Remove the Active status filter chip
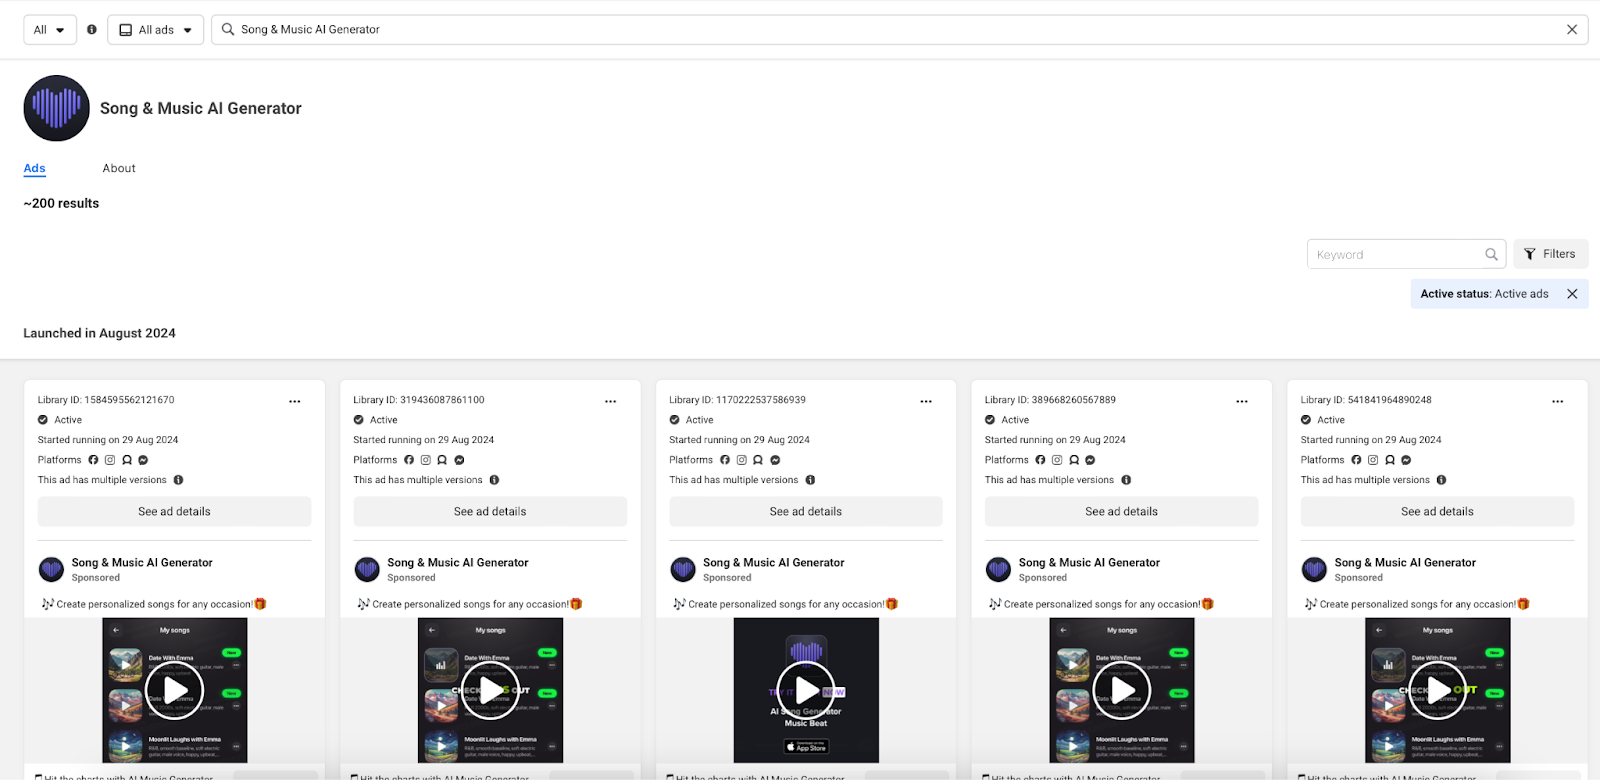1600x780 pixels. pyautogui.click(x=1572, y=294)
